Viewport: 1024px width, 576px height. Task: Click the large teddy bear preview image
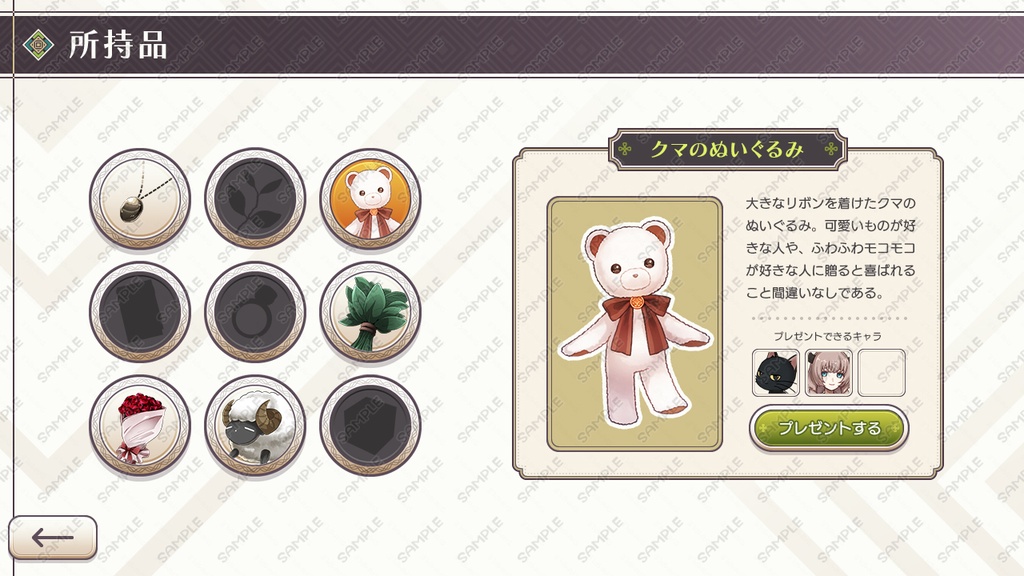(635, 324)
